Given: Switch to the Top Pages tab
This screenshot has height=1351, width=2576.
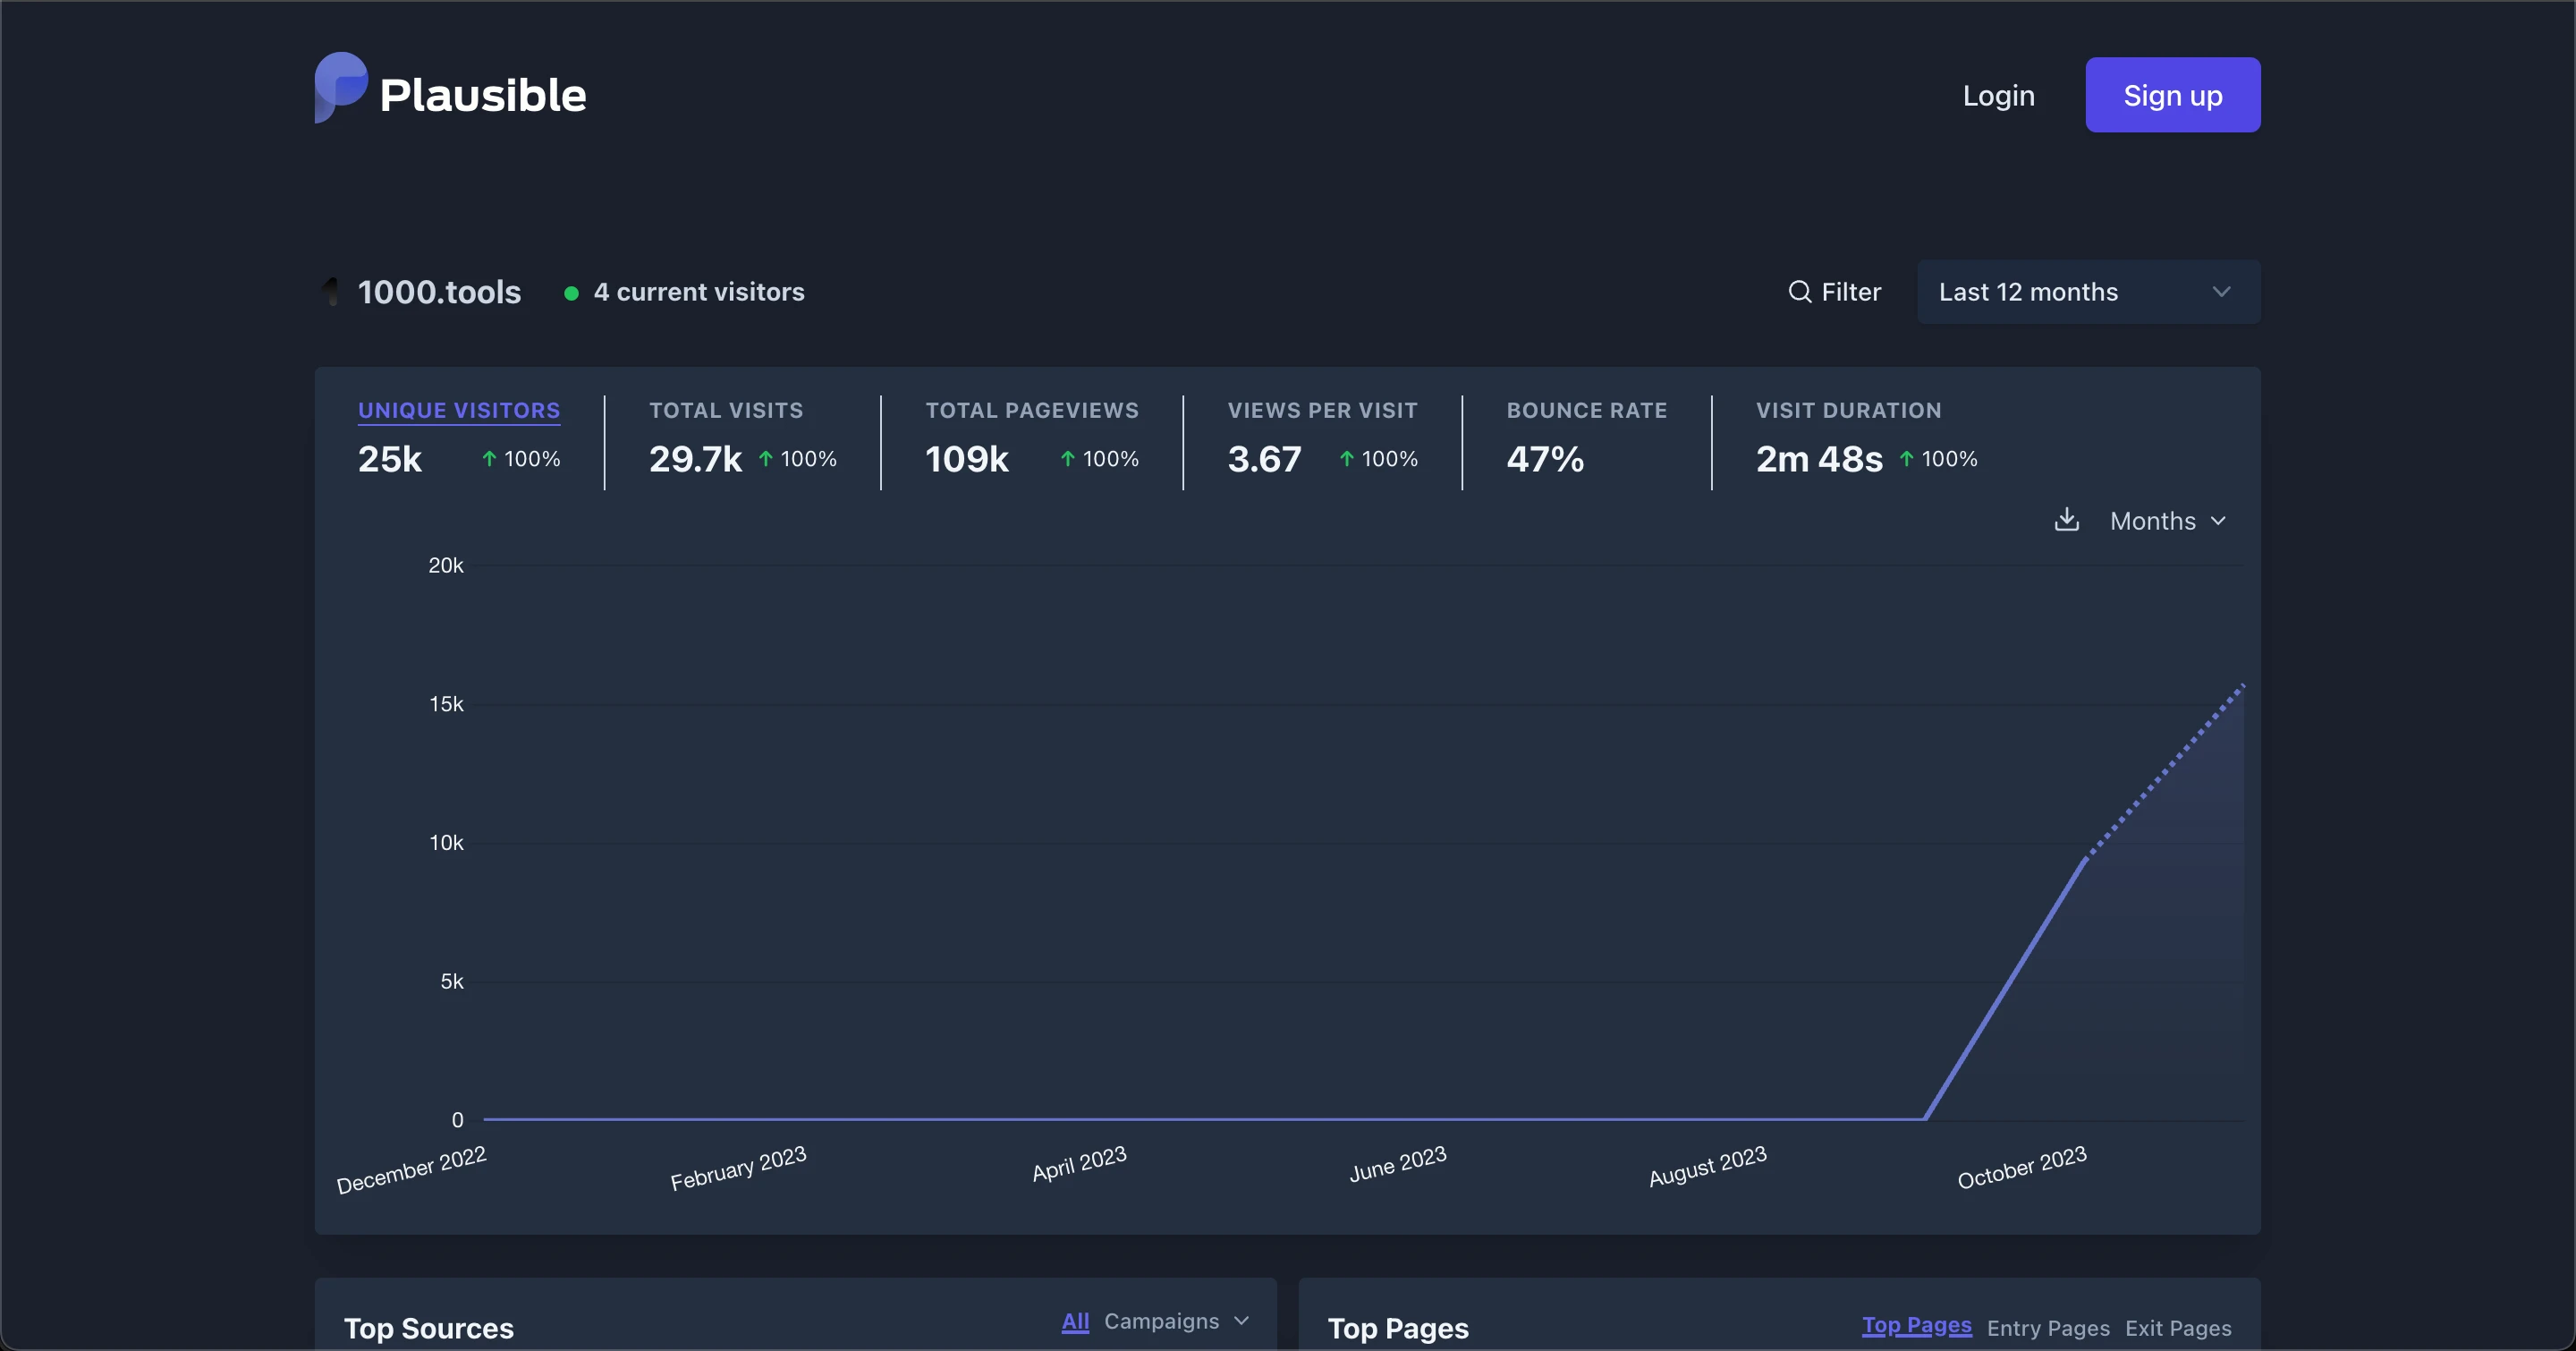Looking at the screenshot, I should pos(1916,1326).
